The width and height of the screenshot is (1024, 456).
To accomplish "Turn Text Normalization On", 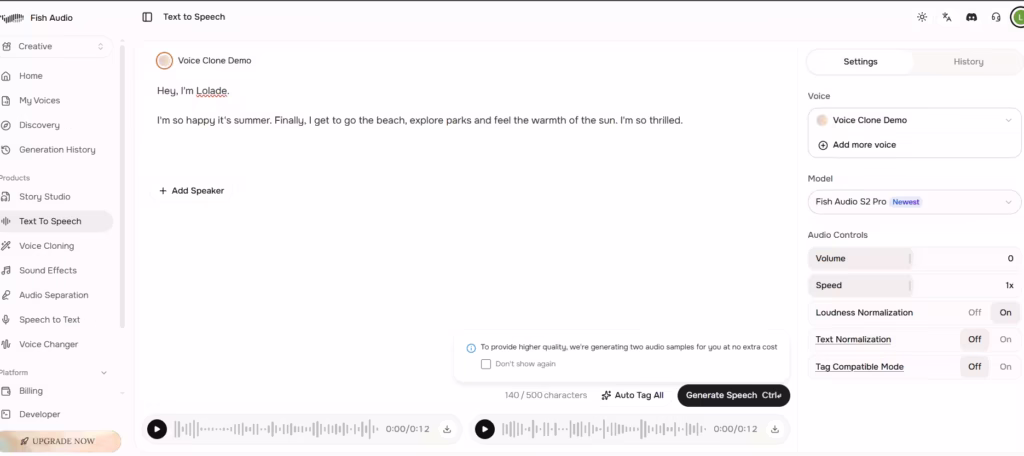I will click(1006, 340).
